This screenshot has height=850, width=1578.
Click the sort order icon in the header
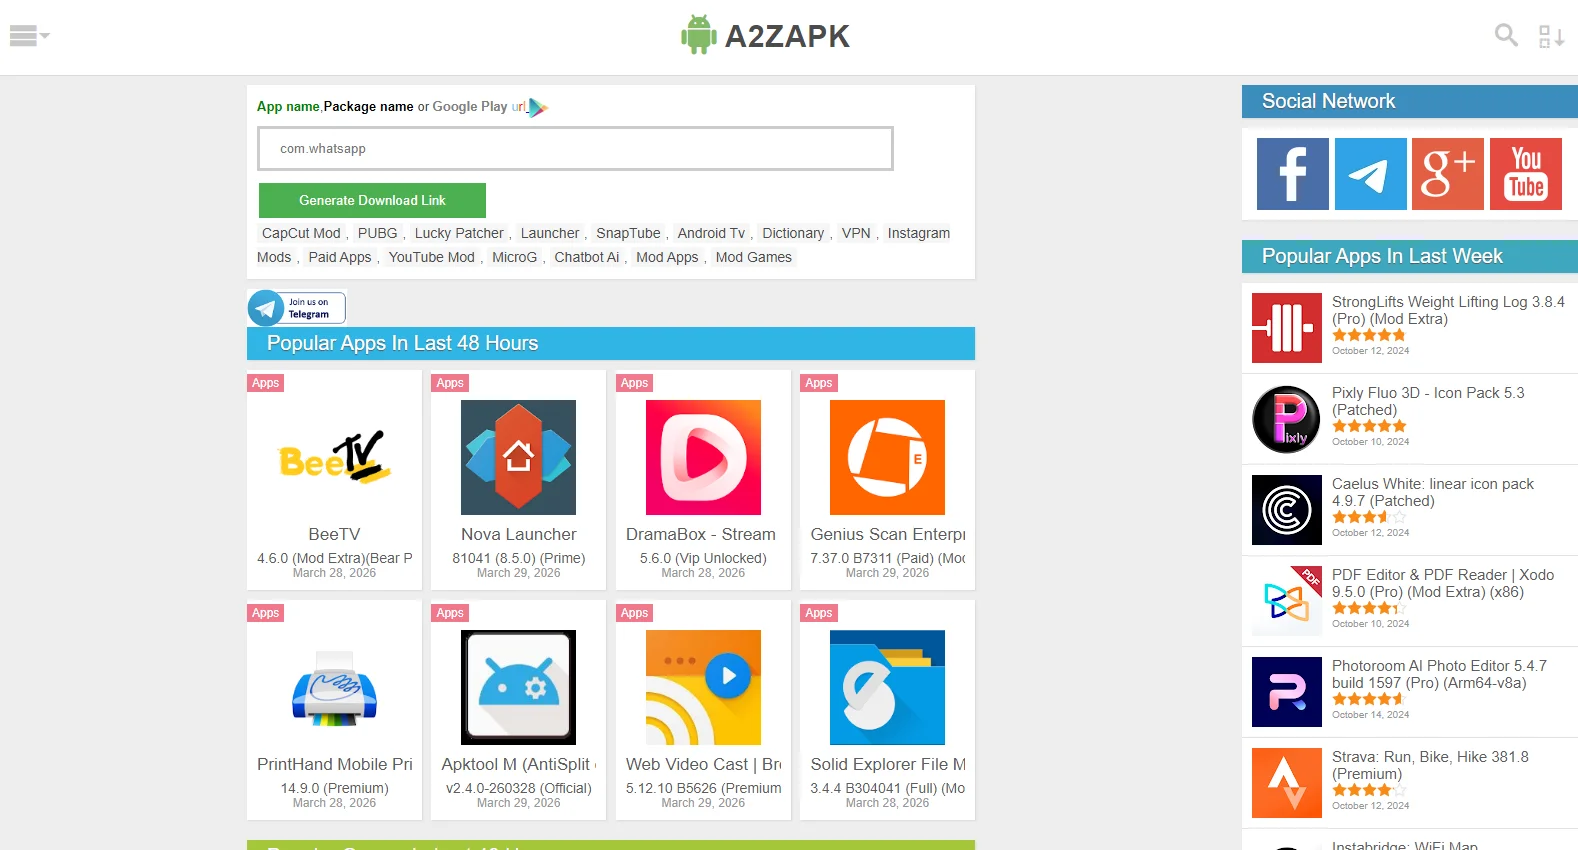tap(1551, 37)
